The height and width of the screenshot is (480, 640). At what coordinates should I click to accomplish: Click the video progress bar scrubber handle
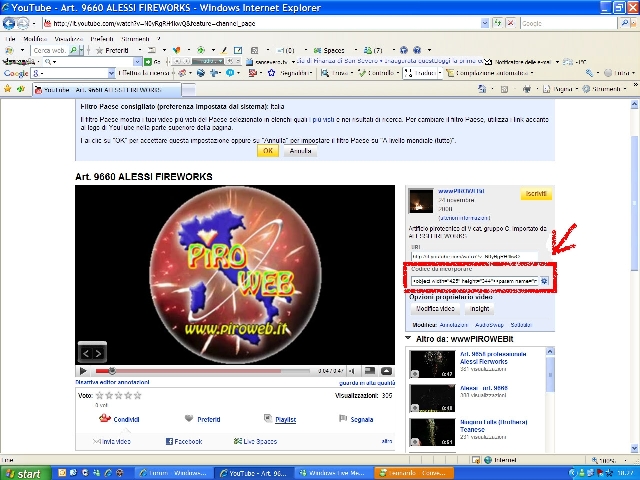pos(112,371)
